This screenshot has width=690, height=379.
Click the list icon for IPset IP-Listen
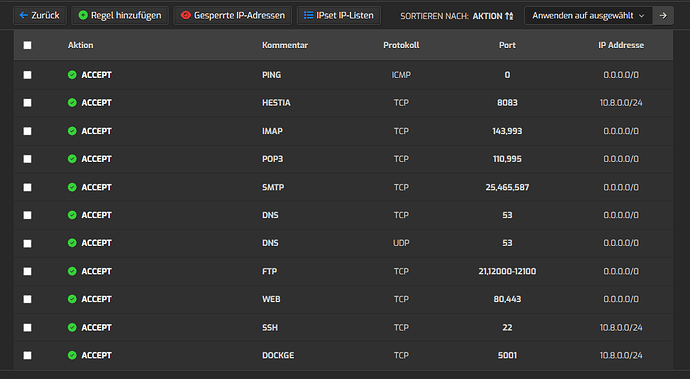[x=308, y=15]
